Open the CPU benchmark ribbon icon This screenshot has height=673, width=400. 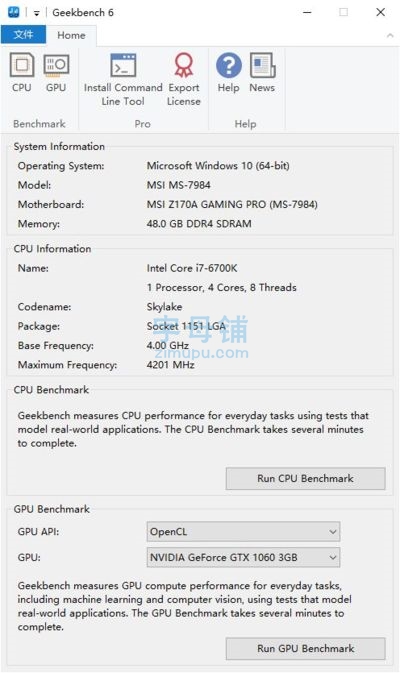[22, 73]
